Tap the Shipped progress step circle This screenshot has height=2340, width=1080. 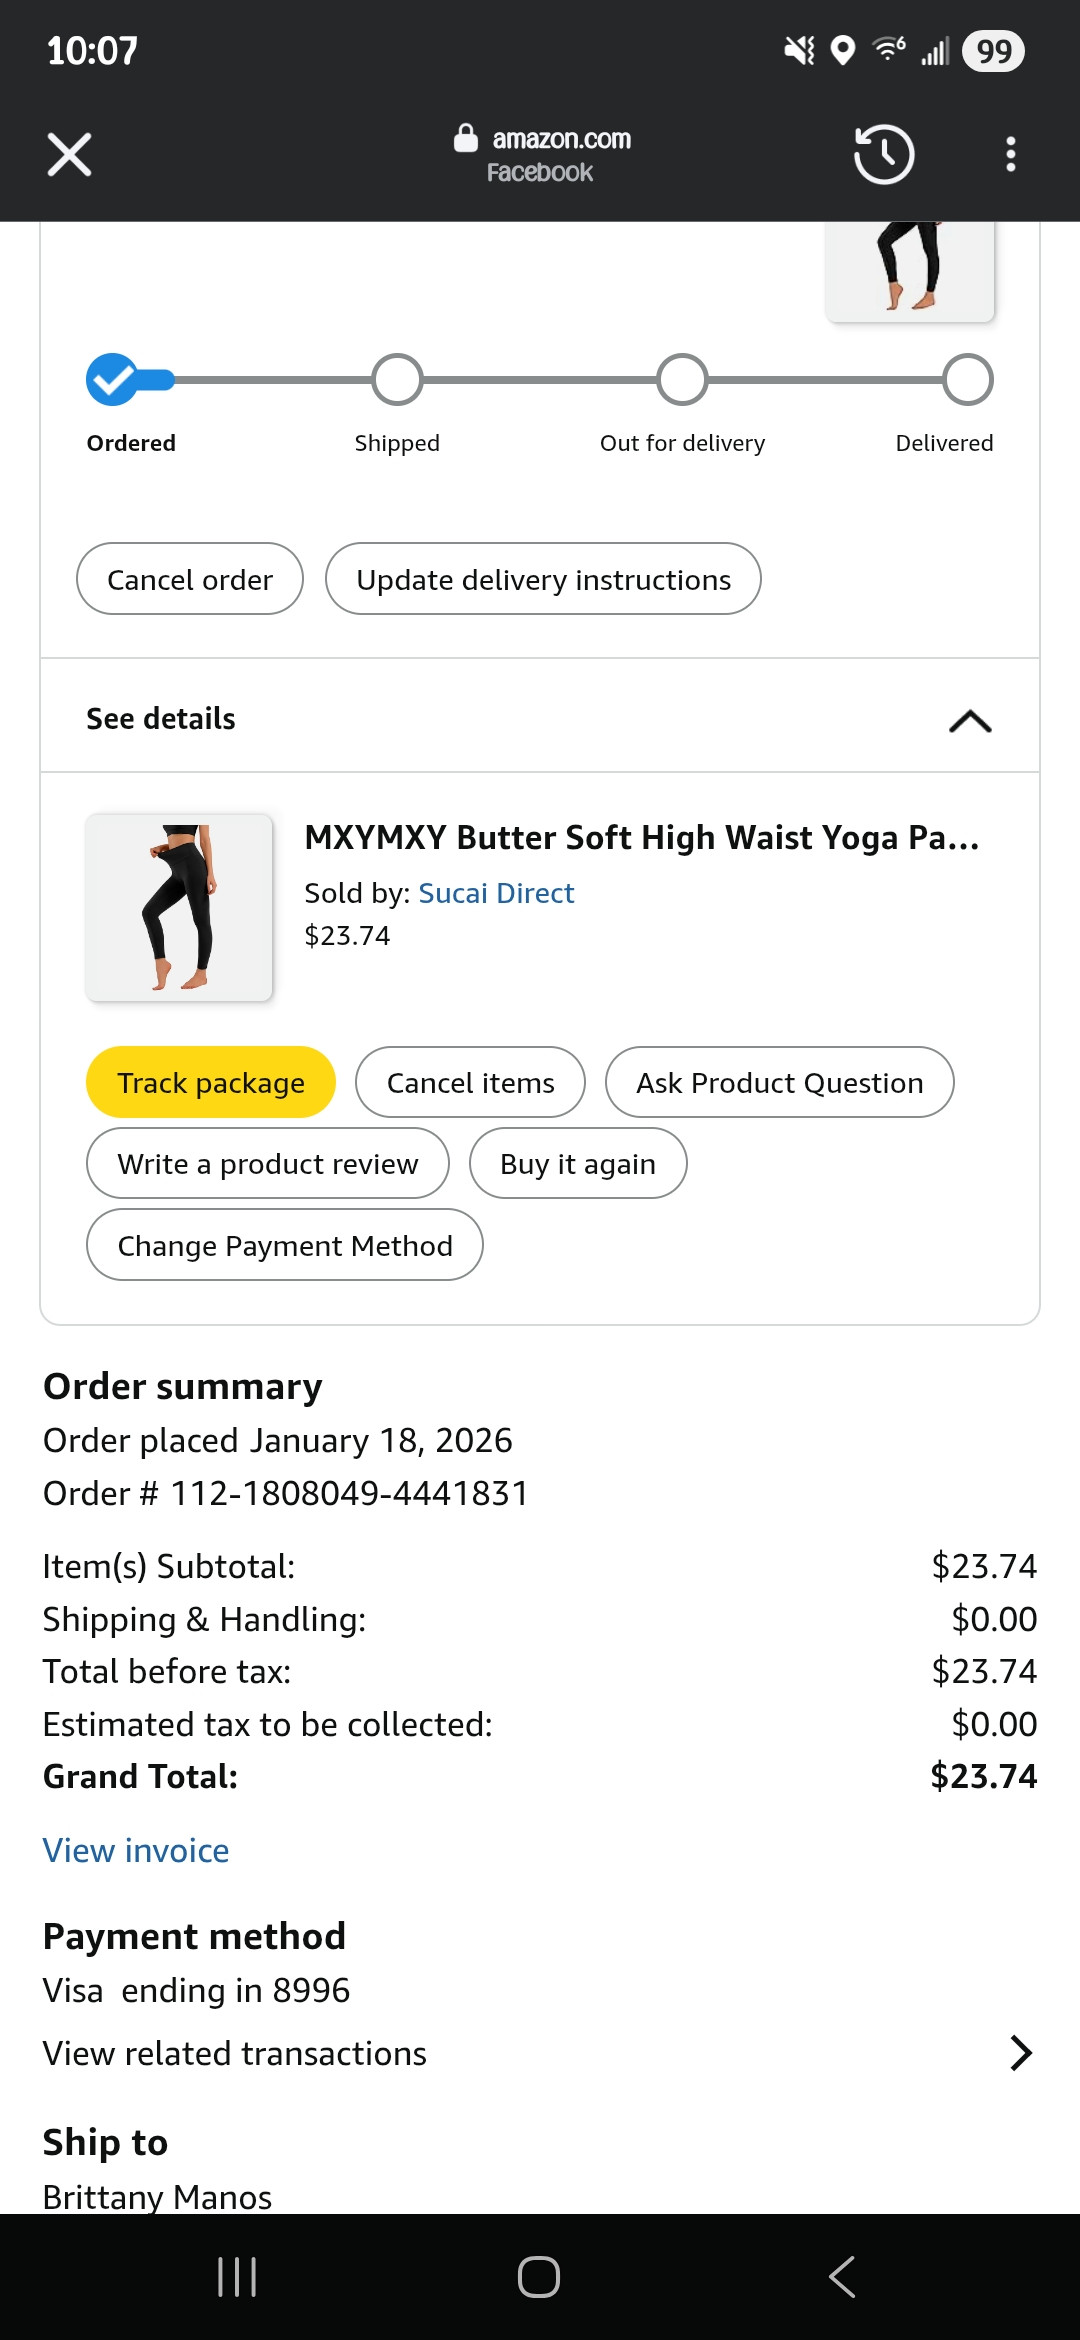point(397,380)
